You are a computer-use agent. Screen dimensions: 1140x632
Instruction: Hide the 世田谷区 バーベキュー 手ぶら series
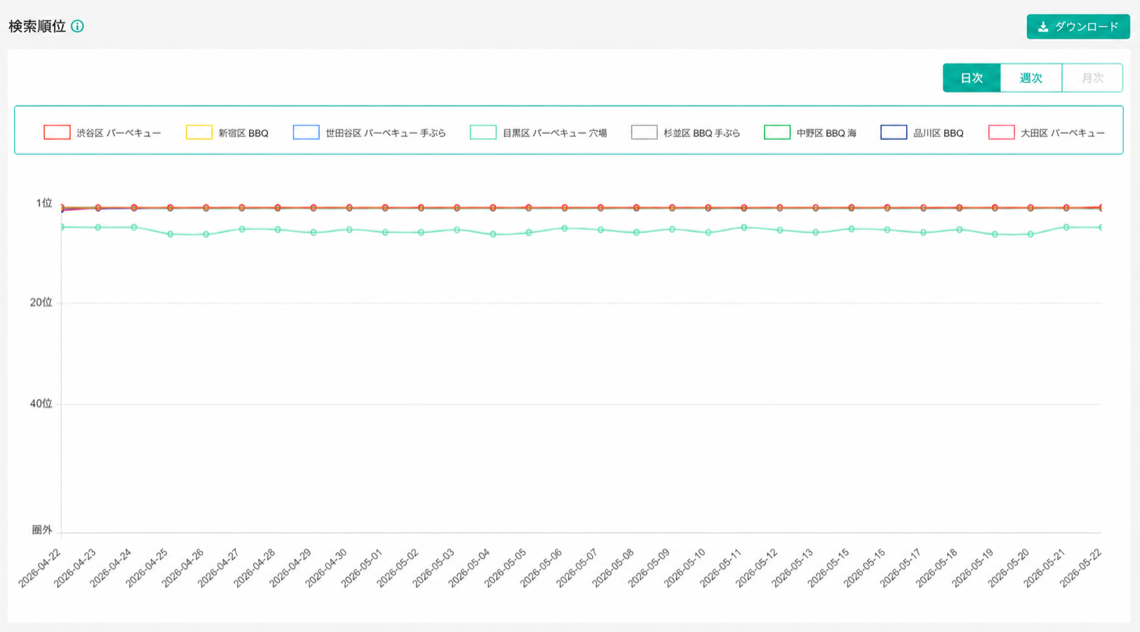(369, 132)
